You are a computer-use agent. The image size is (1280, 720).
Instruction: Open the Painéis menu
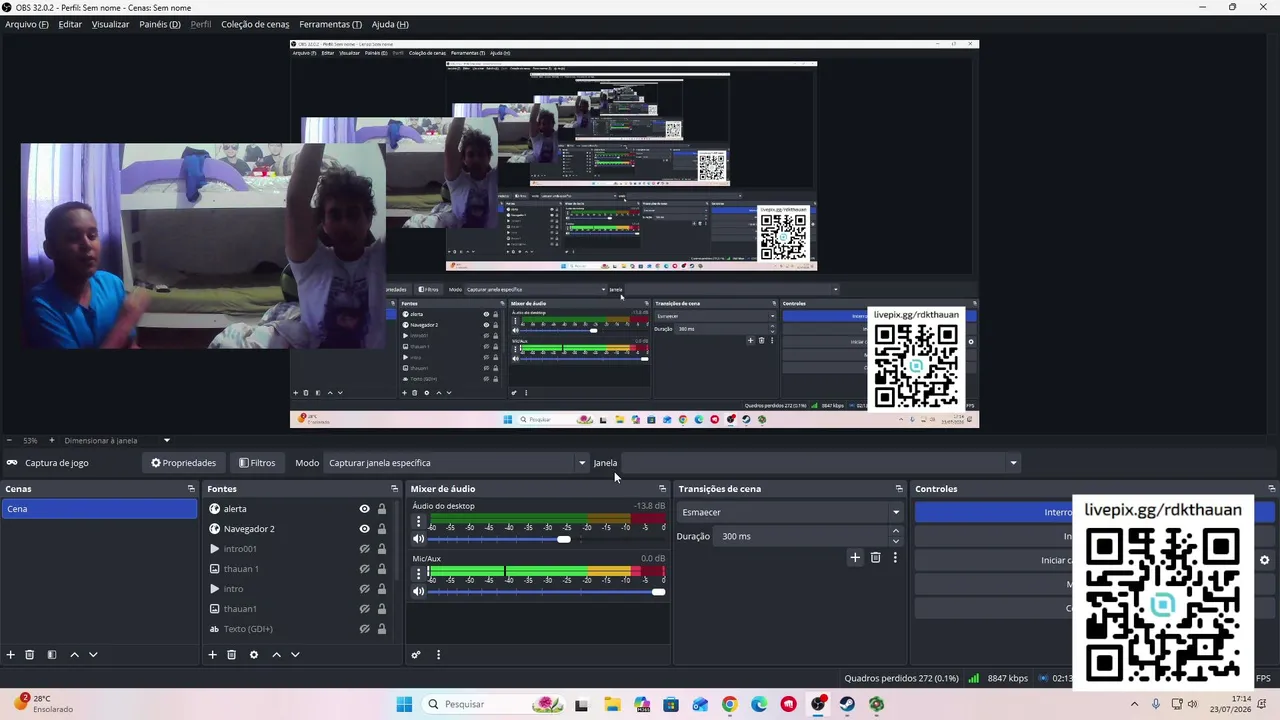pos(160,24)
